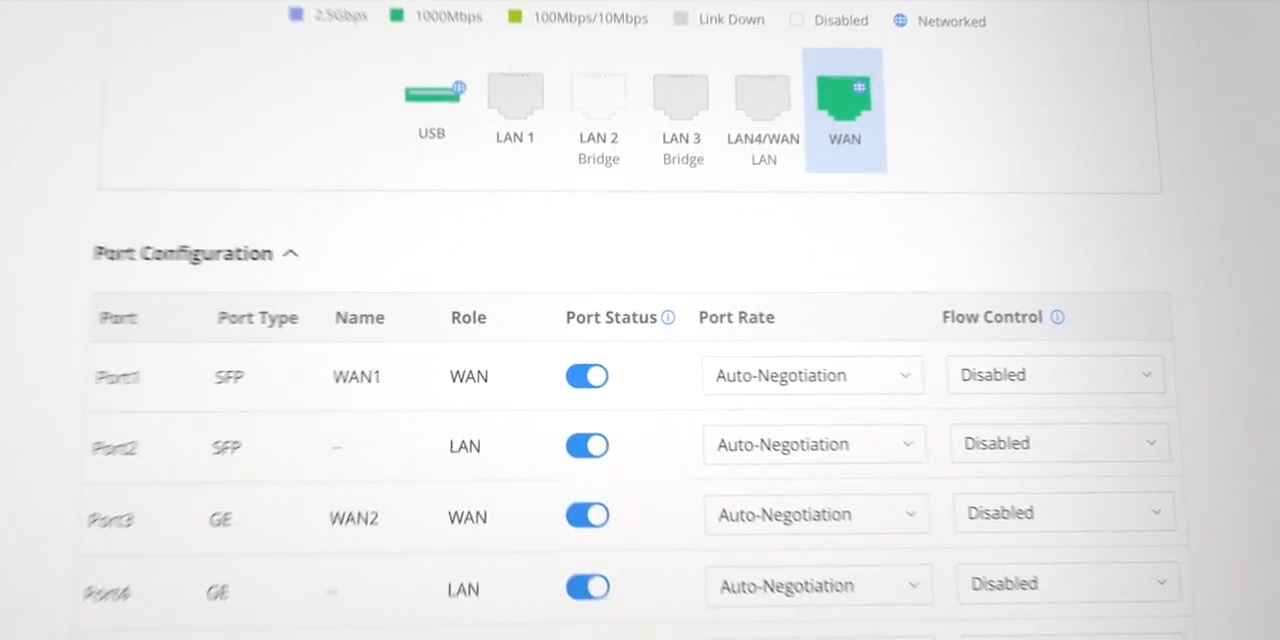Click the LAN 3 Bridge port icon
Image resolution: width=1280 pixels, height=640 pixels.
coord(681,97)
